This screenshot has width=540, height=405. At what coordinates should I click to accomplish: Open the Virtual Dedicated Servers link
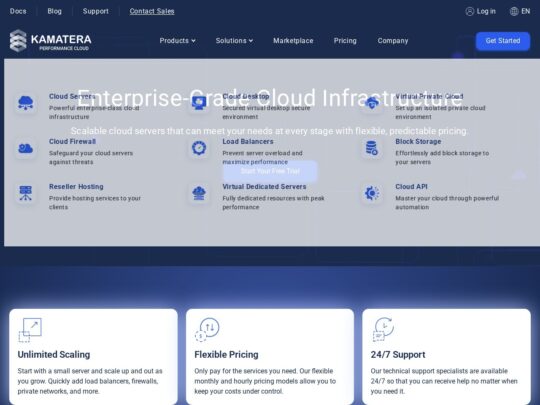coord(264,187)
